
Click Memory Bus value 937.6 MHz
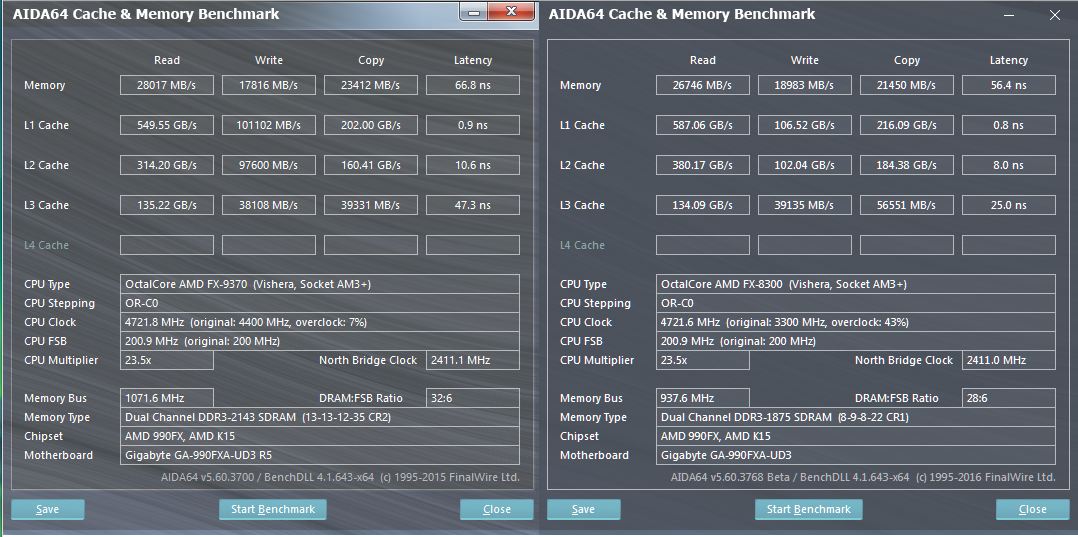[703, 398]
